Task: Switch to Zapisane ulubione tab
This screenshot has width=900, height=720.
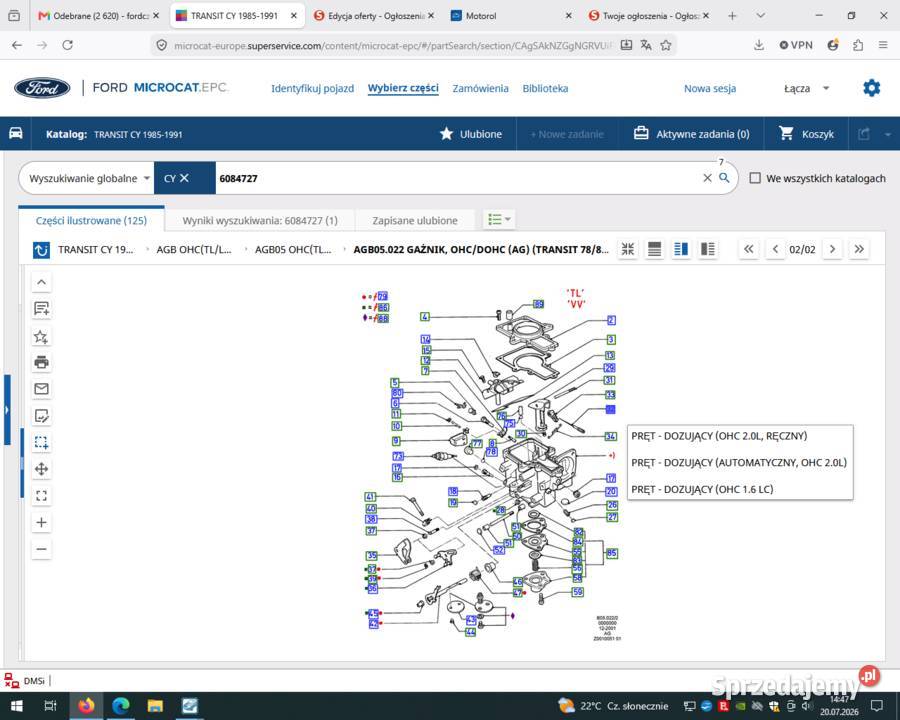Action: click(x=415, y=220)
